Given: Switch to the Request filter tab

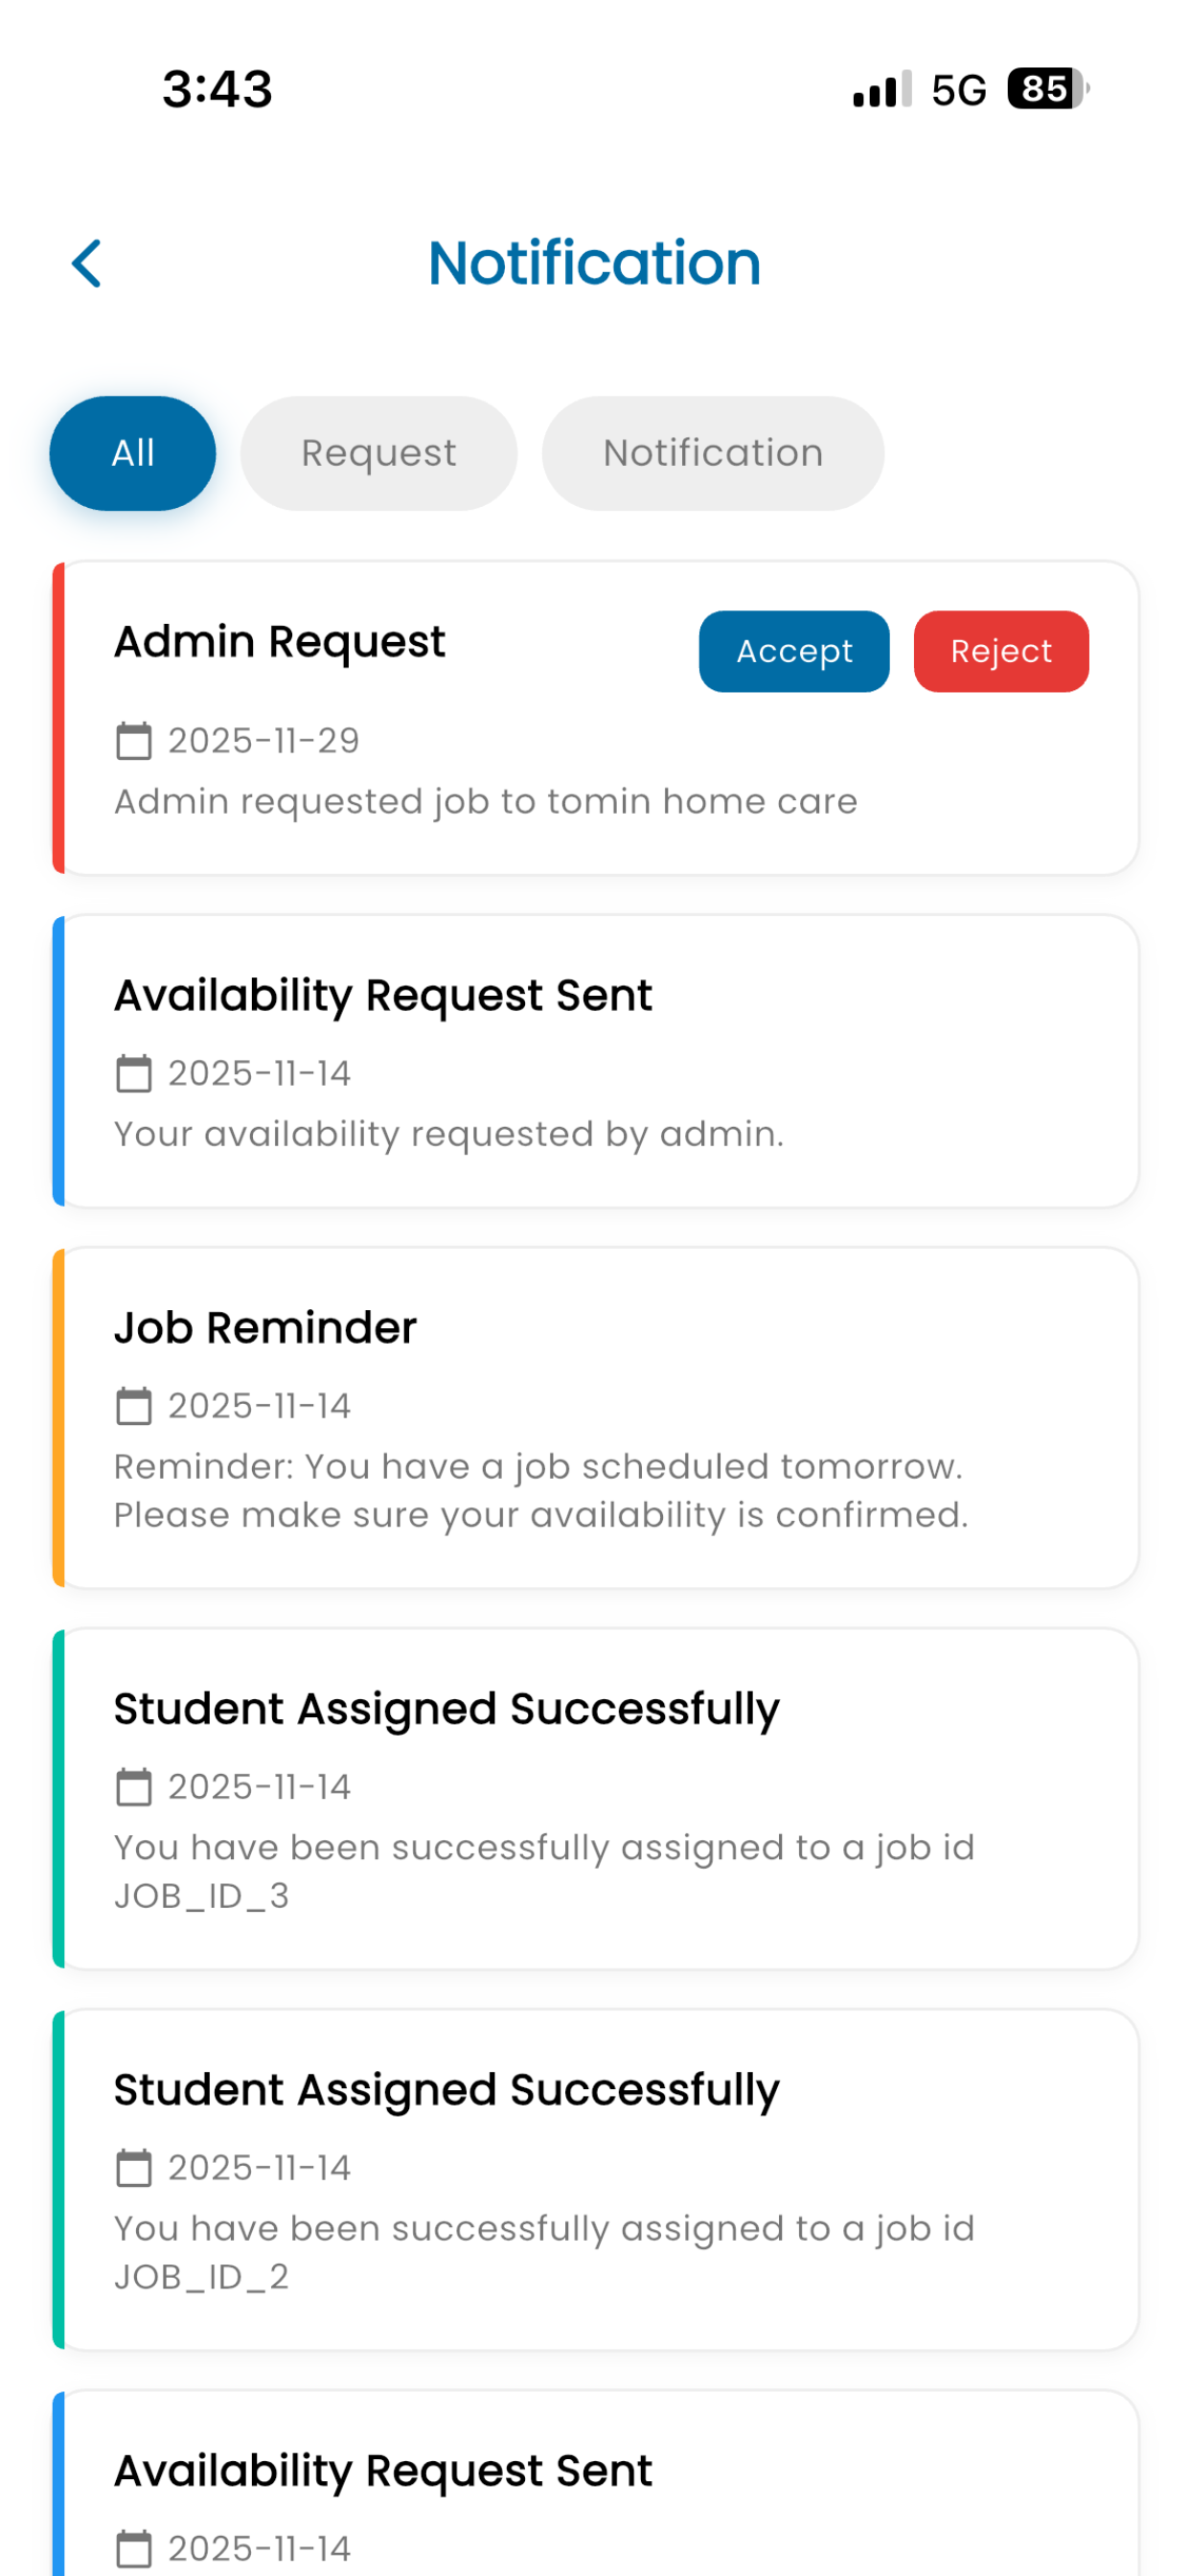Looking at the screenshot, I should click(x=379, y=454).
